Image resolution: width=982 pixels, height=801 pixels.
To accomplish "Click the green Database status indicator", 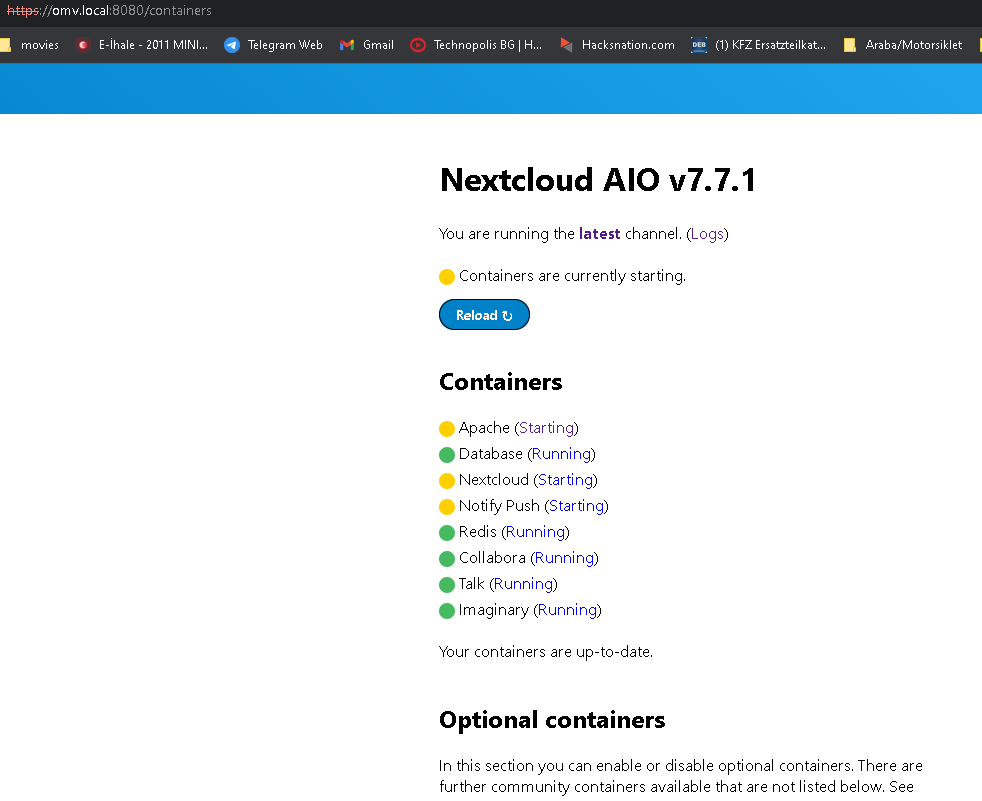I will pos(447,455).
